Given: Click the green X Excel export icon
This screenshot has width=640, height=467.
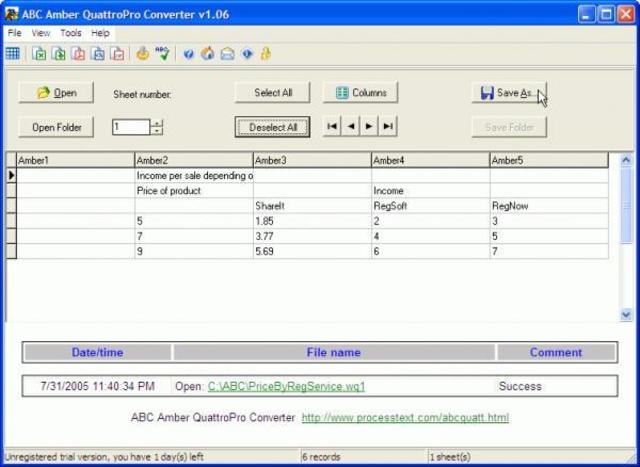Looking at the screenshot, I should coord(40,53).
